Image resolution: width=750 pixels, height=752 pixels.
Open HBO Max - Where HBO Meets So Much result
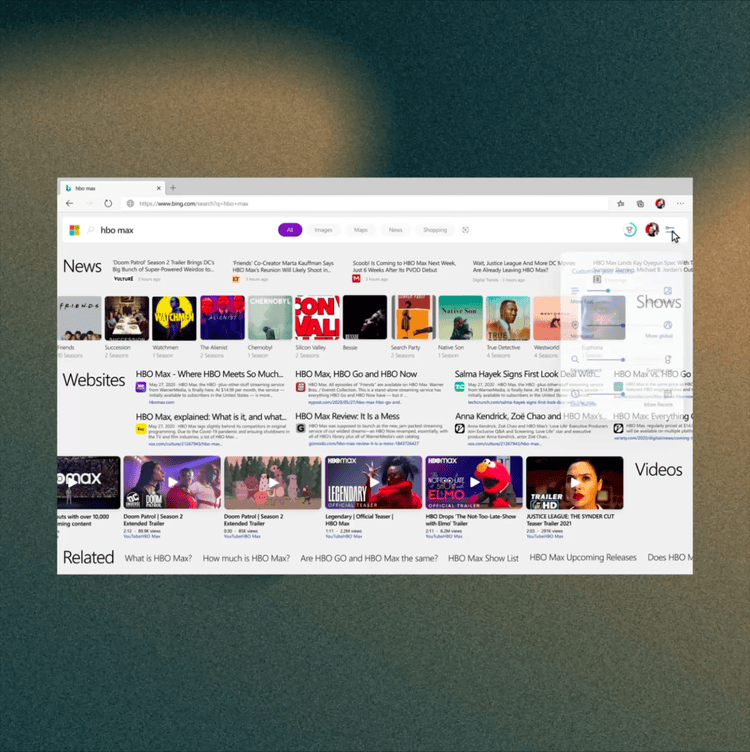pos(209,374)
